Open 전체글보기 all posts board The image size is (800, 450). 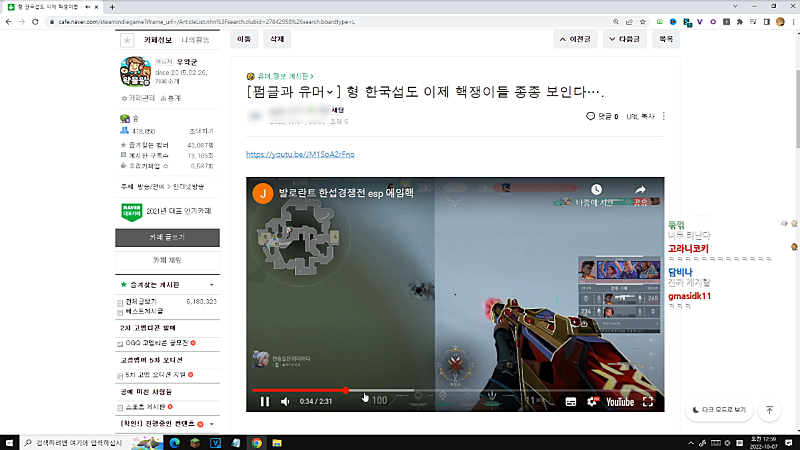point(140,302)
